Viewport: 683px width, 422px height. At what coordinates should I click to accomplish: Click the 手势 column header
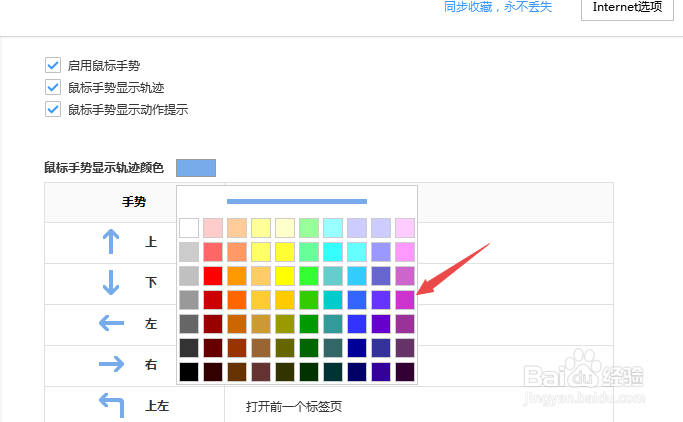(x=134, y=202)
